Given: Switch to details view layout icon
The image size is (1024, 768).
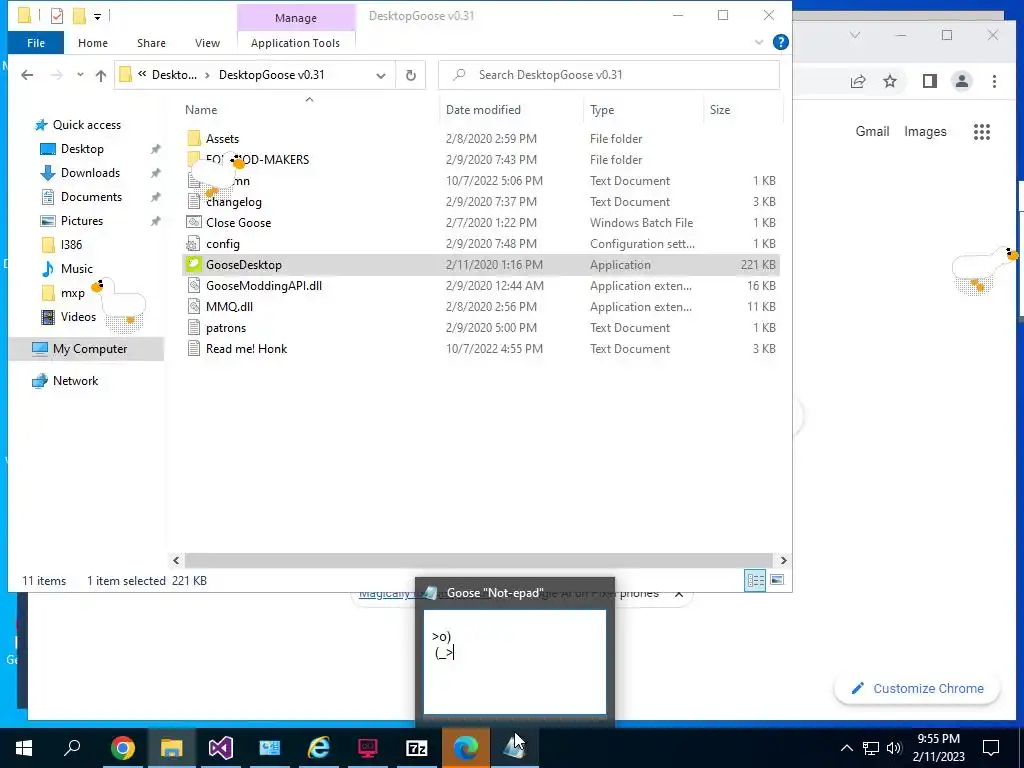Looking at the screenshot, I should pyautogui.click(x=756, y=581).
